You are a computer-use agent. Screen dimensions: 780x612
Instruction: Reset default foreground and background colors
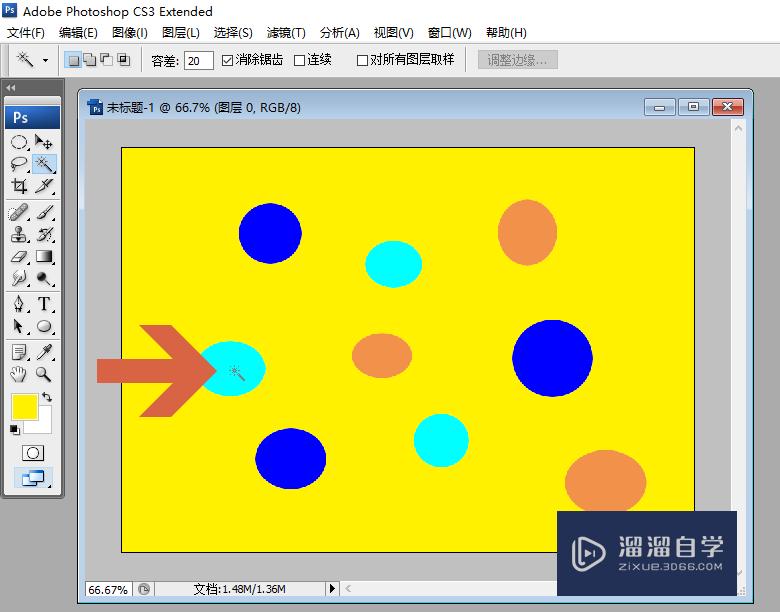pyautogui.click(x=15, y=430)
